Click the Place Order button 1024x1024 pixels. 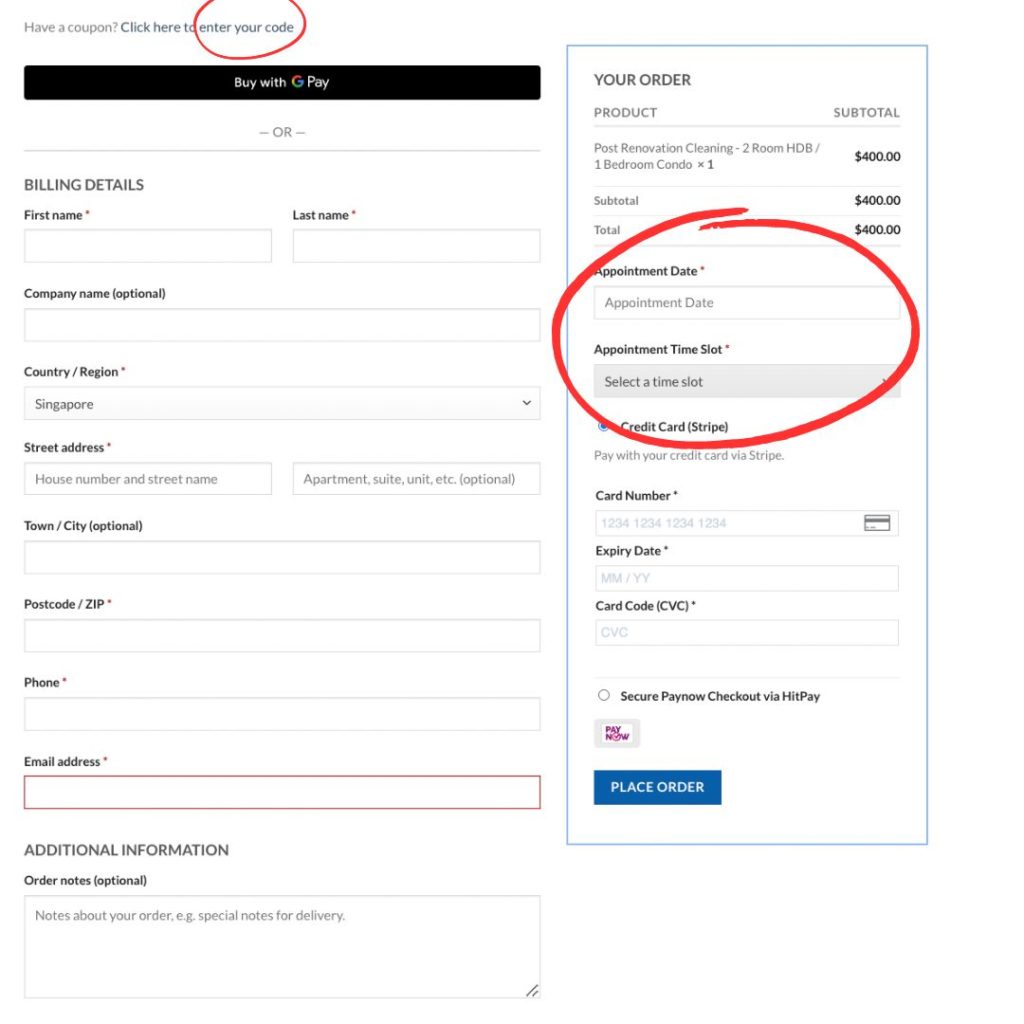click(x=657, y=787)
